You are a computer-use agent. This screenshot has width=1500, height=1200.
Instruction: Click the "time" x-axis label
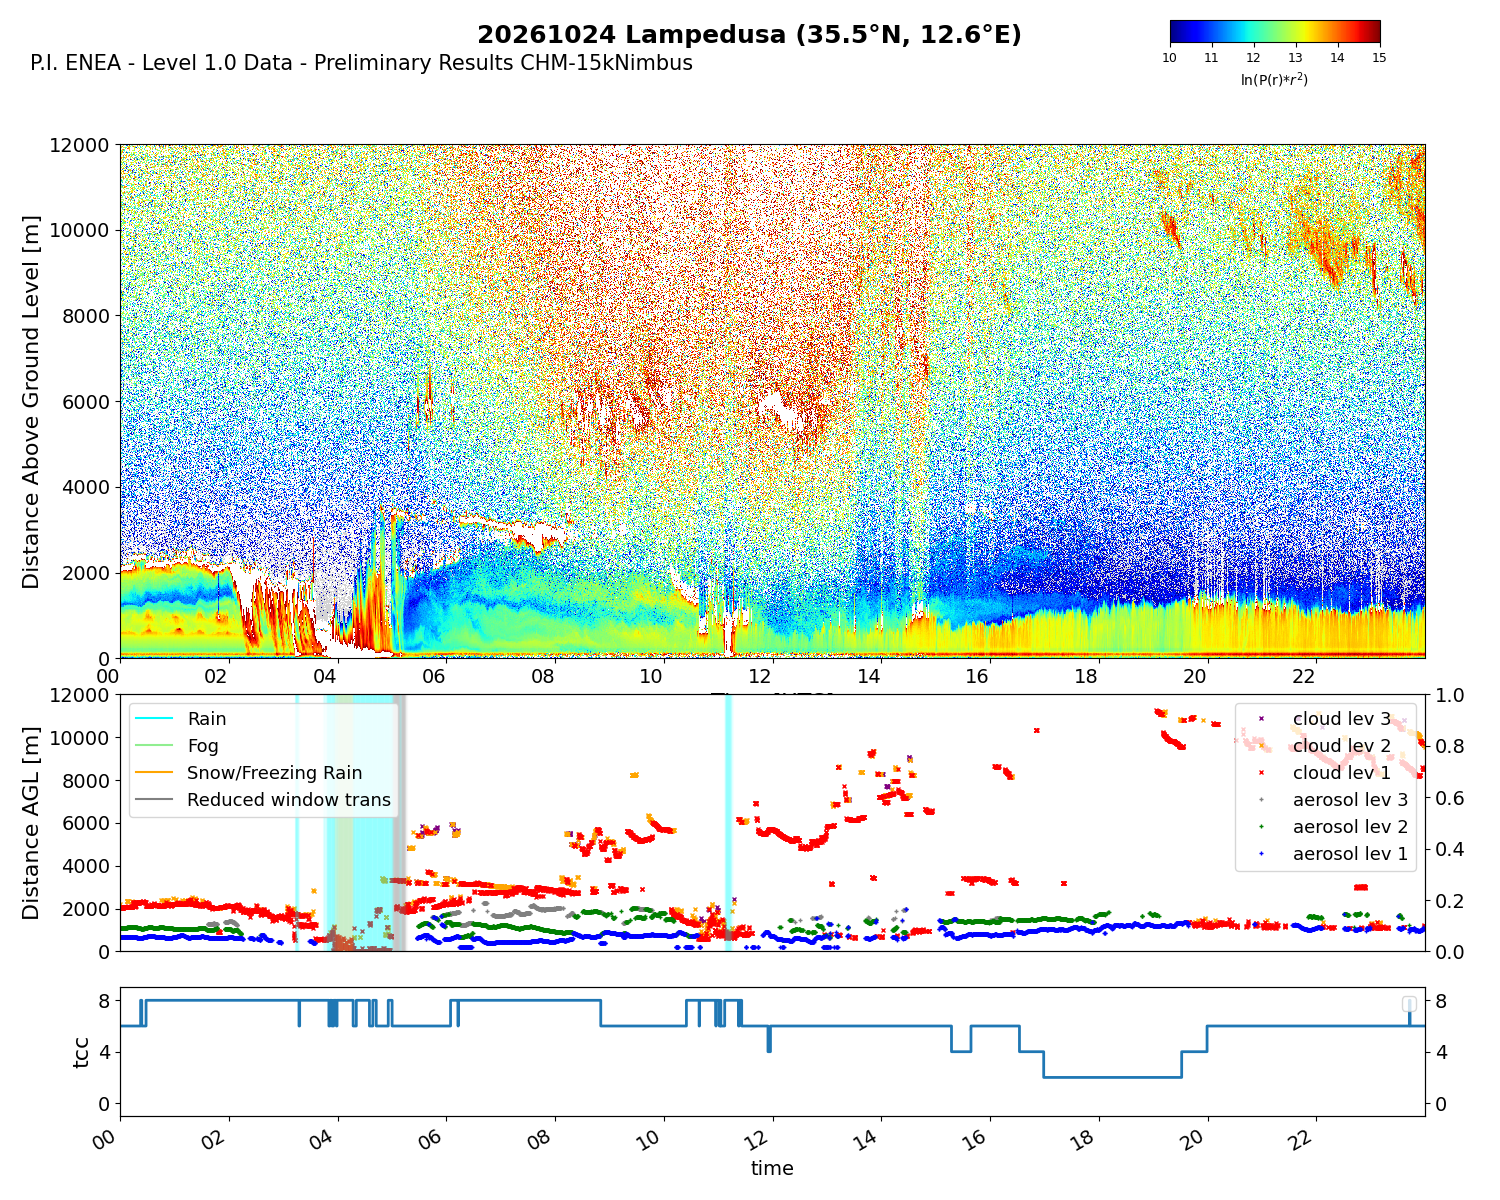[x=772, y=1168]
